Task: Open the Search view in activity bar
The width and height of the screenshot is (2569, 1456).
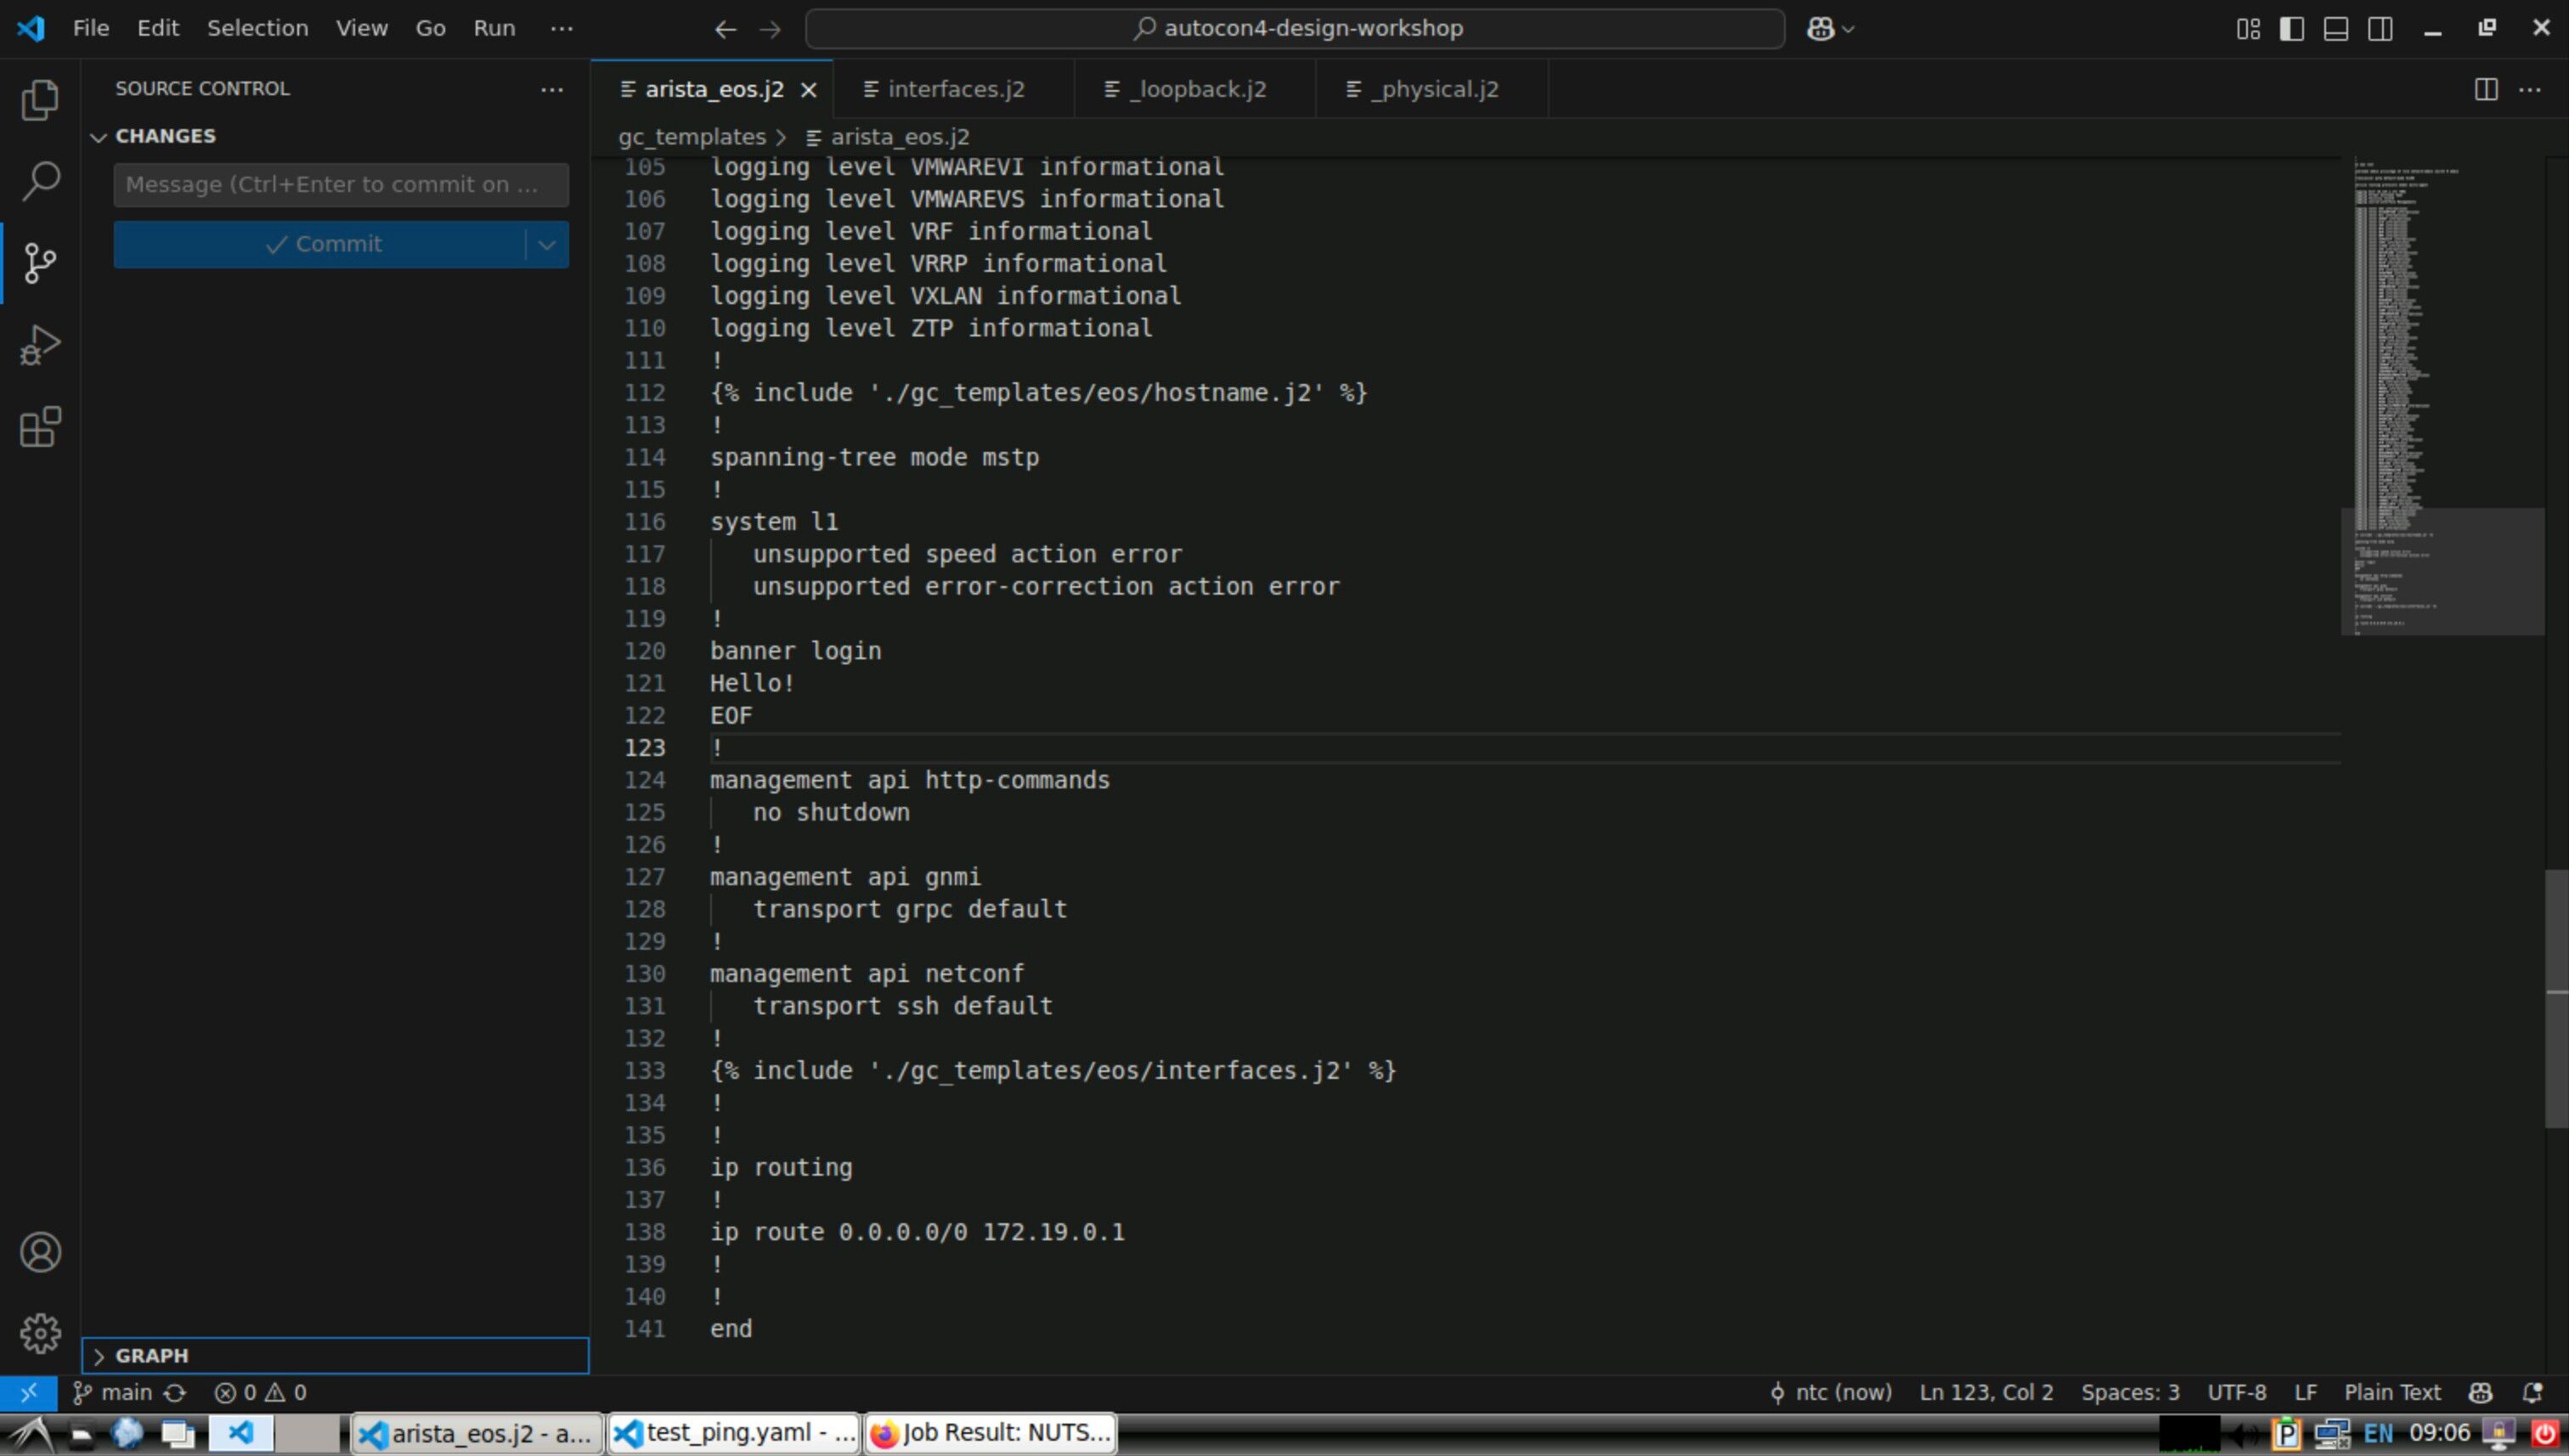Action: [x=40, y=181]
